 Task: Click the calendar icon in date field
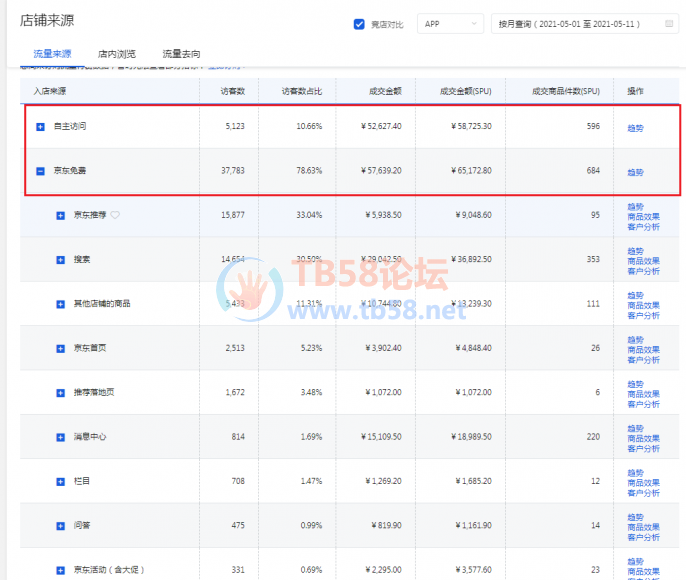668,24
